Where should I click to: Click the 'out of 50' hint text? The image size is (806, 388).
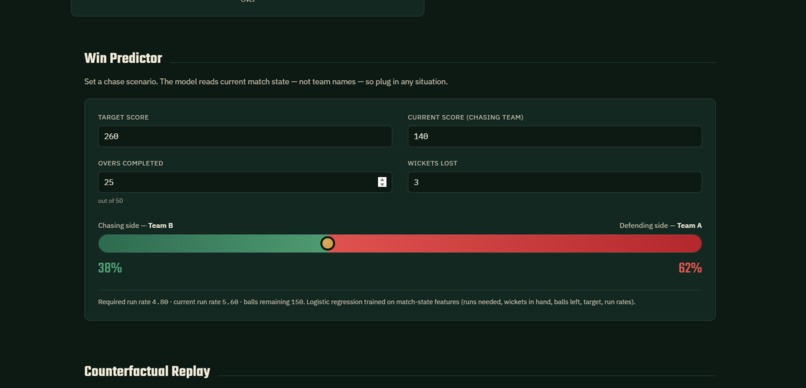point(111,201)
